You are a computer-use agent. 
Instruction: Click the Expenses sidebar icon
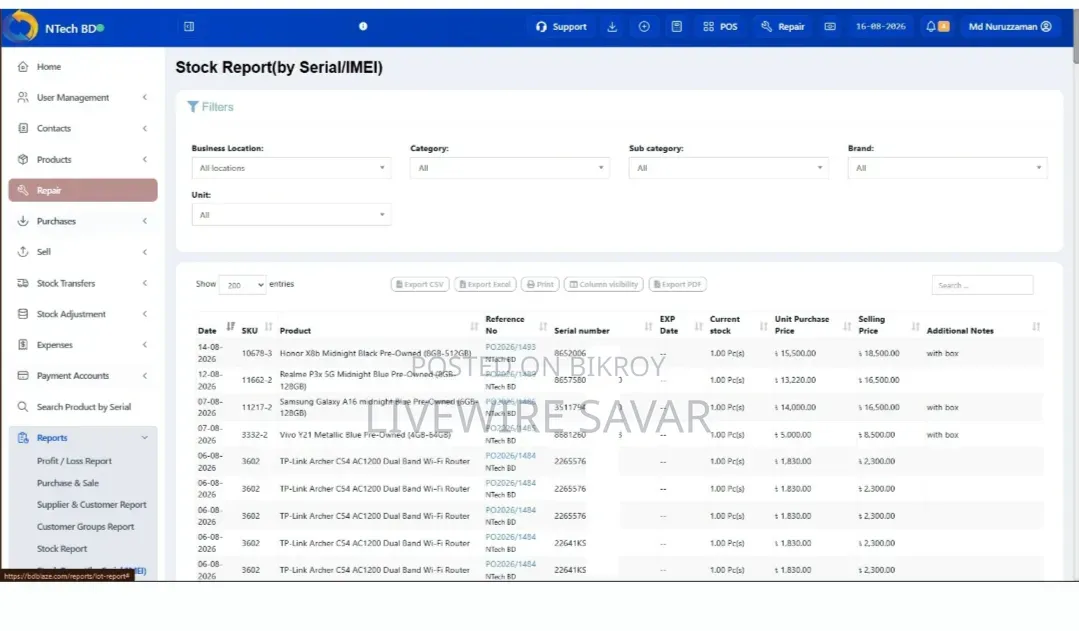coord(23,345)
